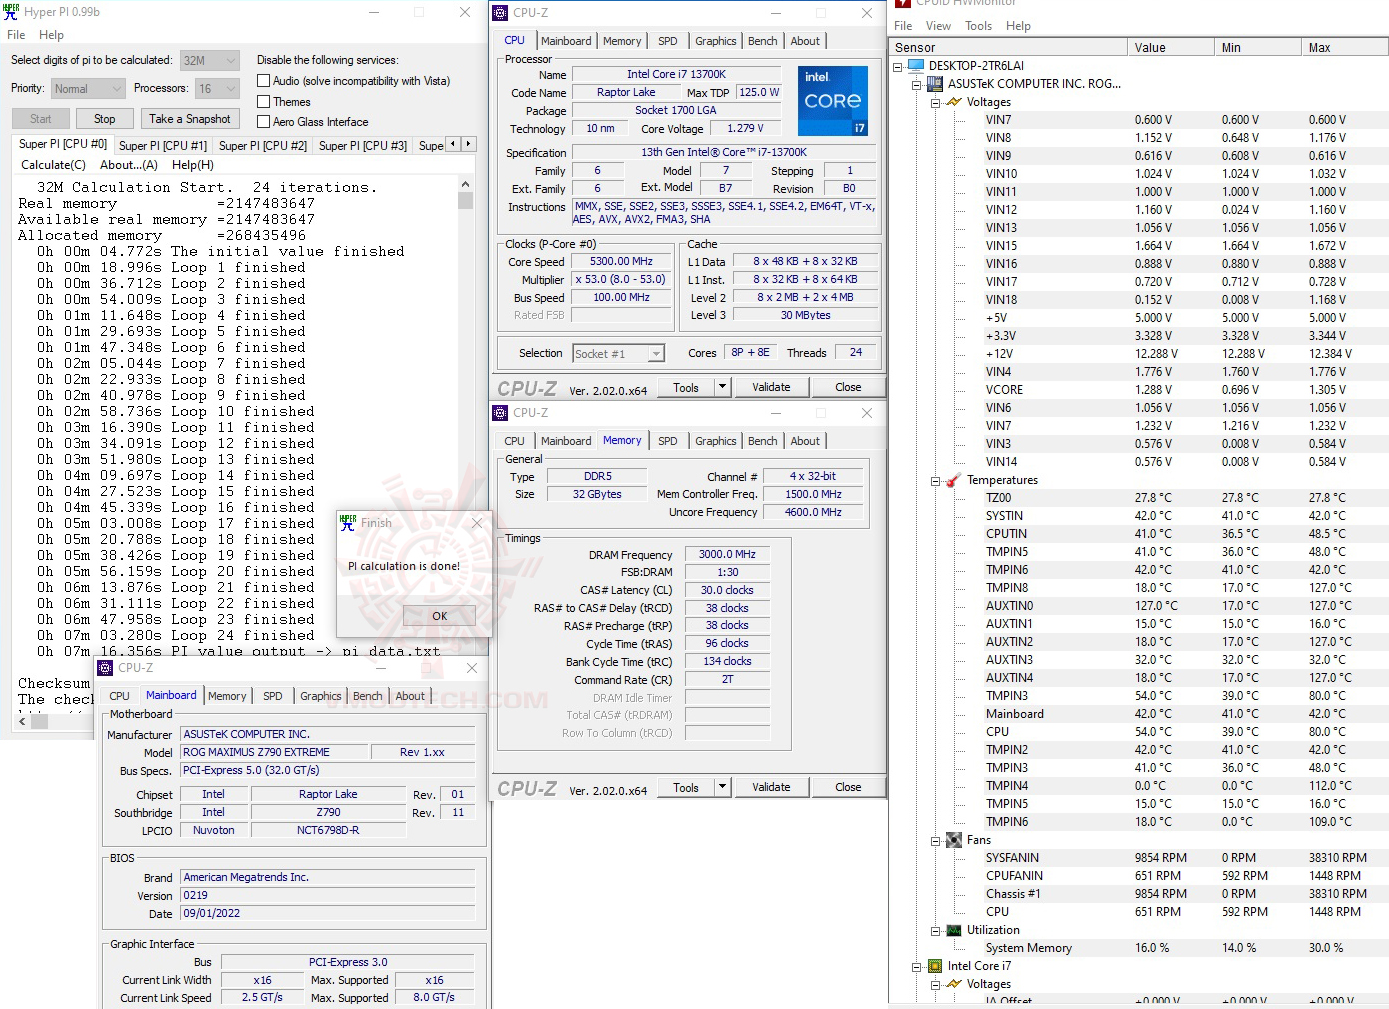
Task: Open the View menu in HWMonitor
Action: point(938,26)
